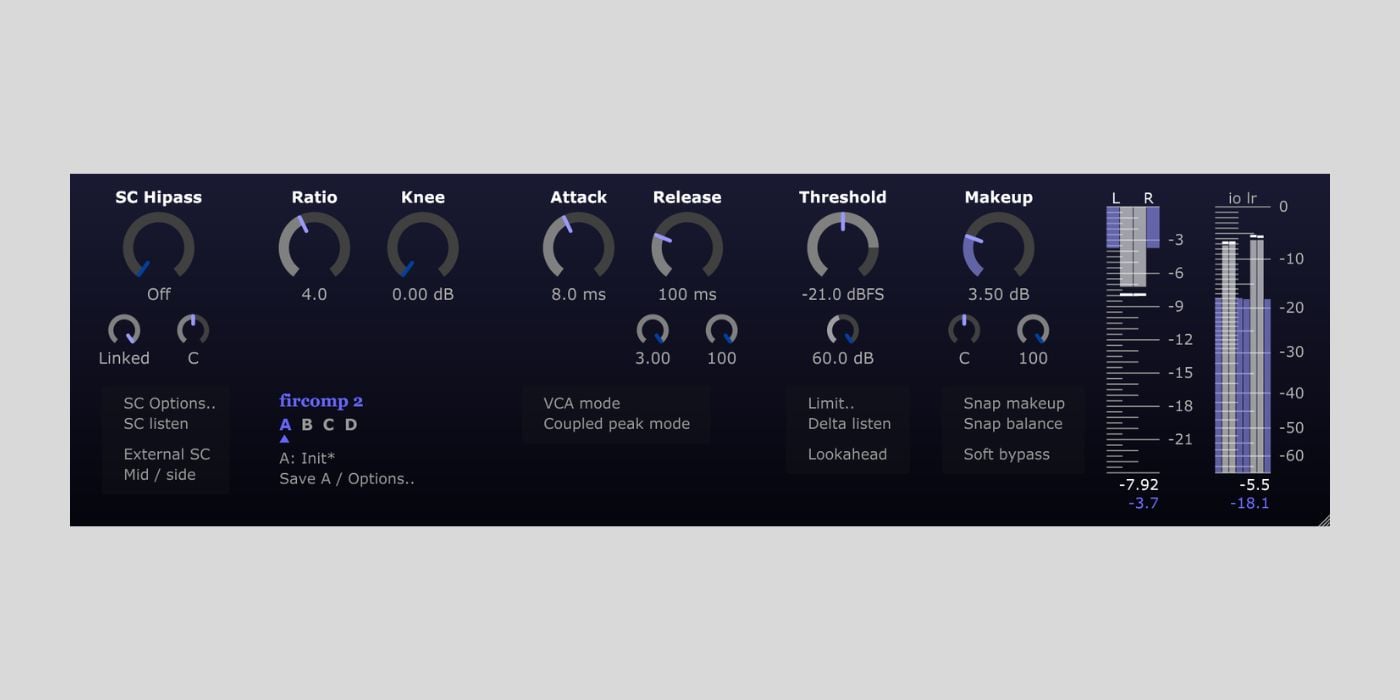Click the Knee knob
The width and height of the screenshot is (1400, 700).
pyautogui.click(x=422, y=246)
